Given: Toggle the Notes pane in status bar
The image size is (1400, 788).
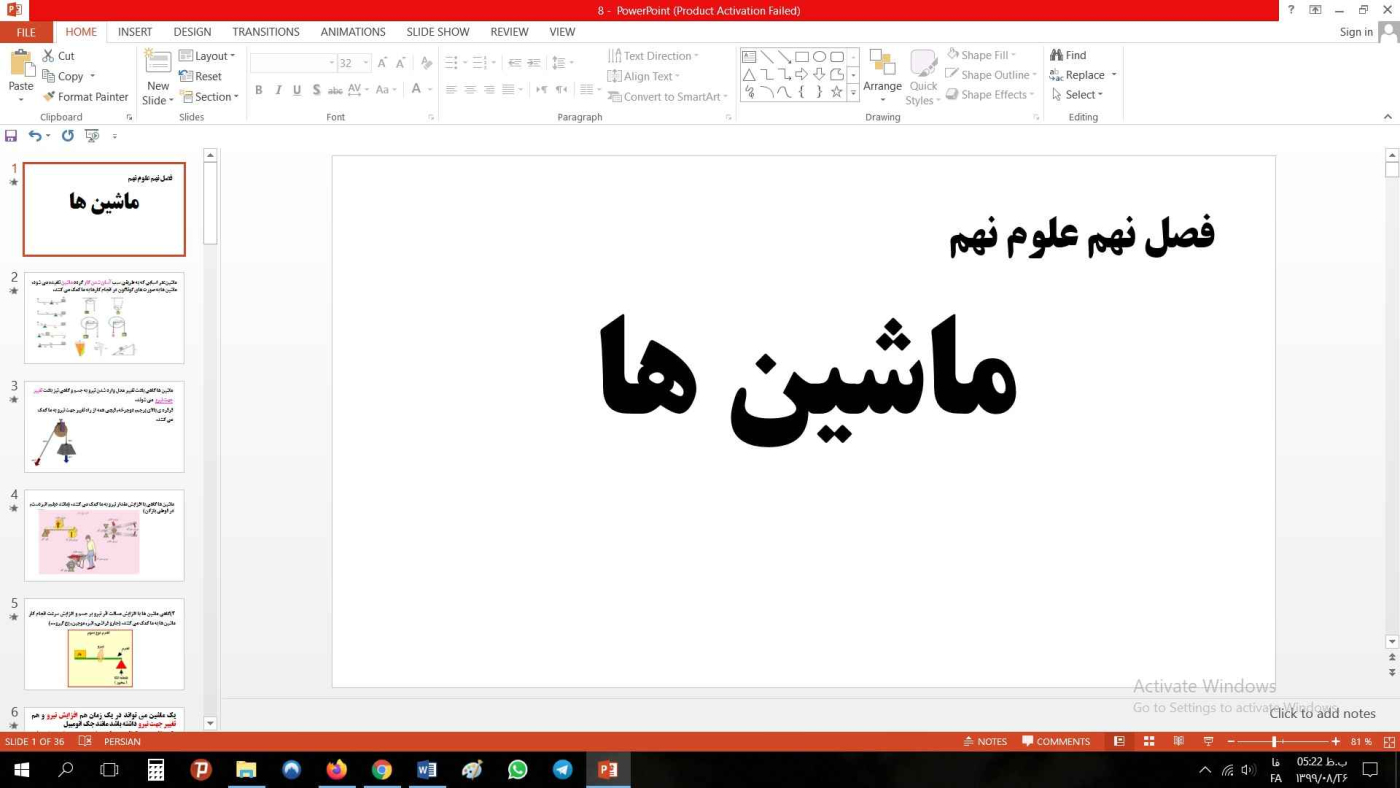Looking at the screenshot, I should click(x=984, y=742).
